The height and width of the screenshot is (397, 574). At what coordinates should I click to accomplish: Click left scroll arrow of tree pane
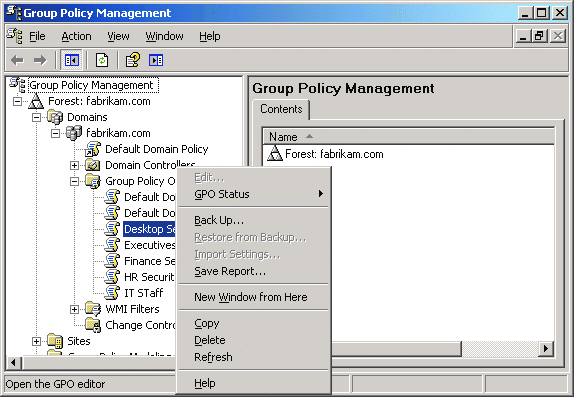(14, 363)
